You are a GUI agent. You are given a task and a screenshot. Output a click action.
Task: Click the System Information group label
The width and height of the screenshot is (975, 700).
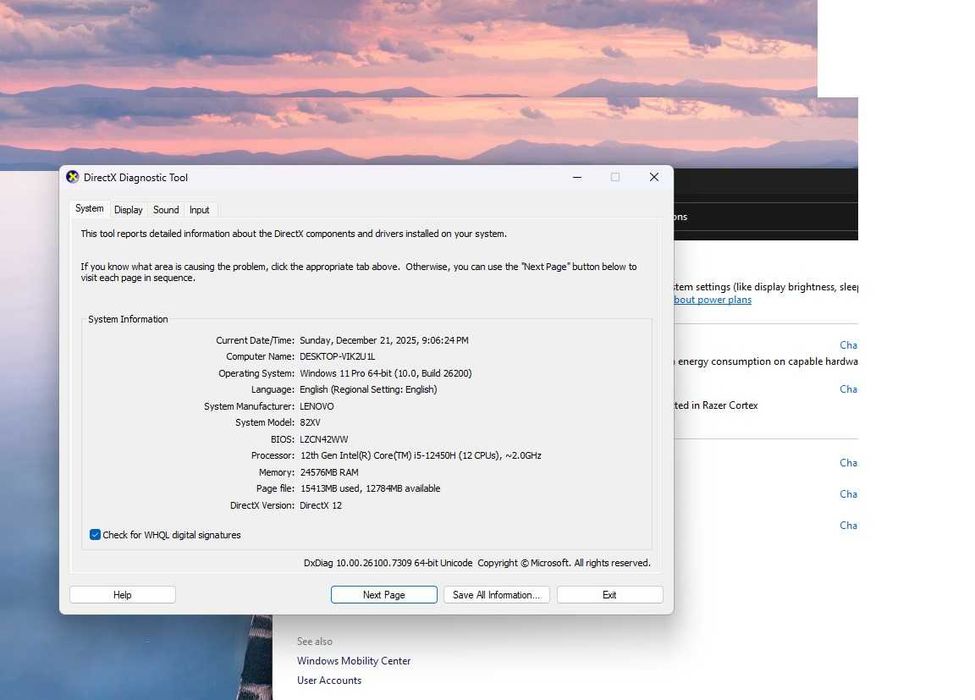coord(128,319)
